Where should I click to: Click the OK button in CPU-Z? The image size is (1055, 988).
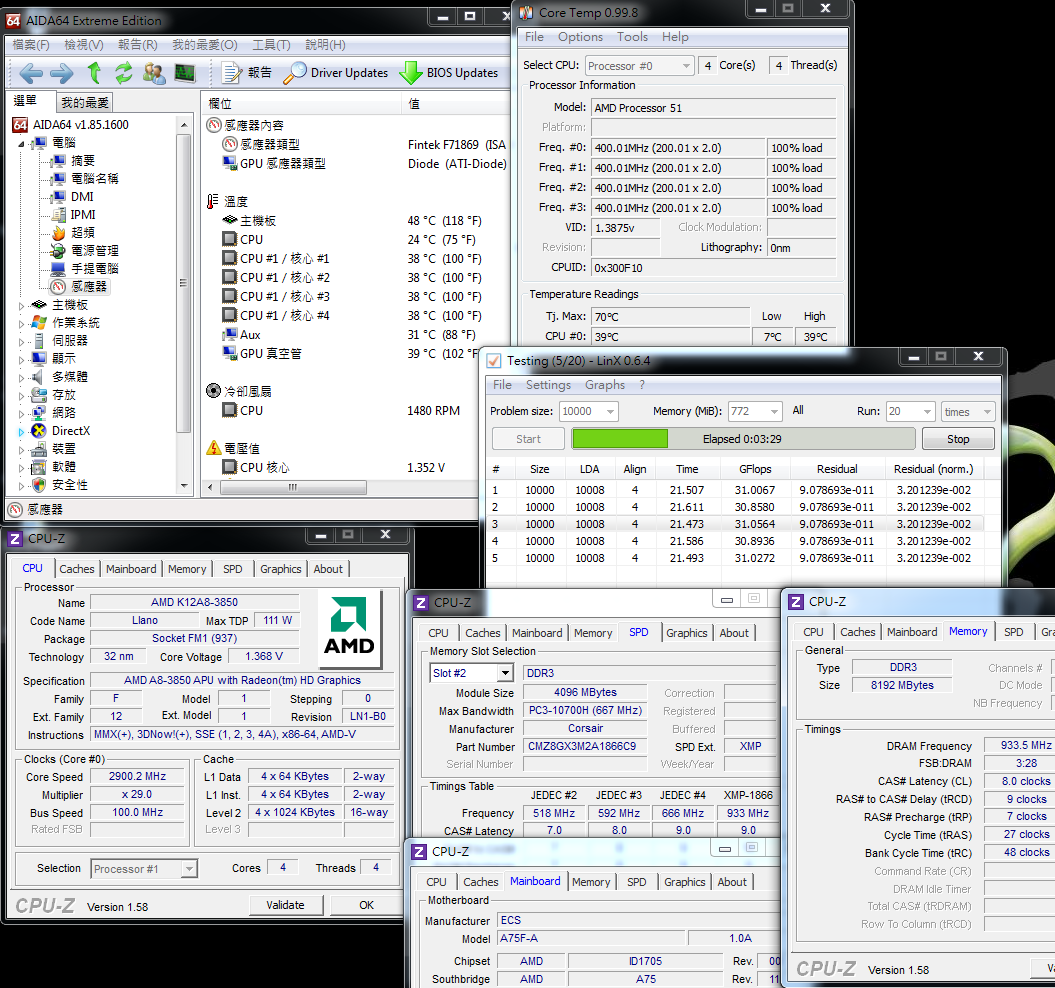point(367,905)
